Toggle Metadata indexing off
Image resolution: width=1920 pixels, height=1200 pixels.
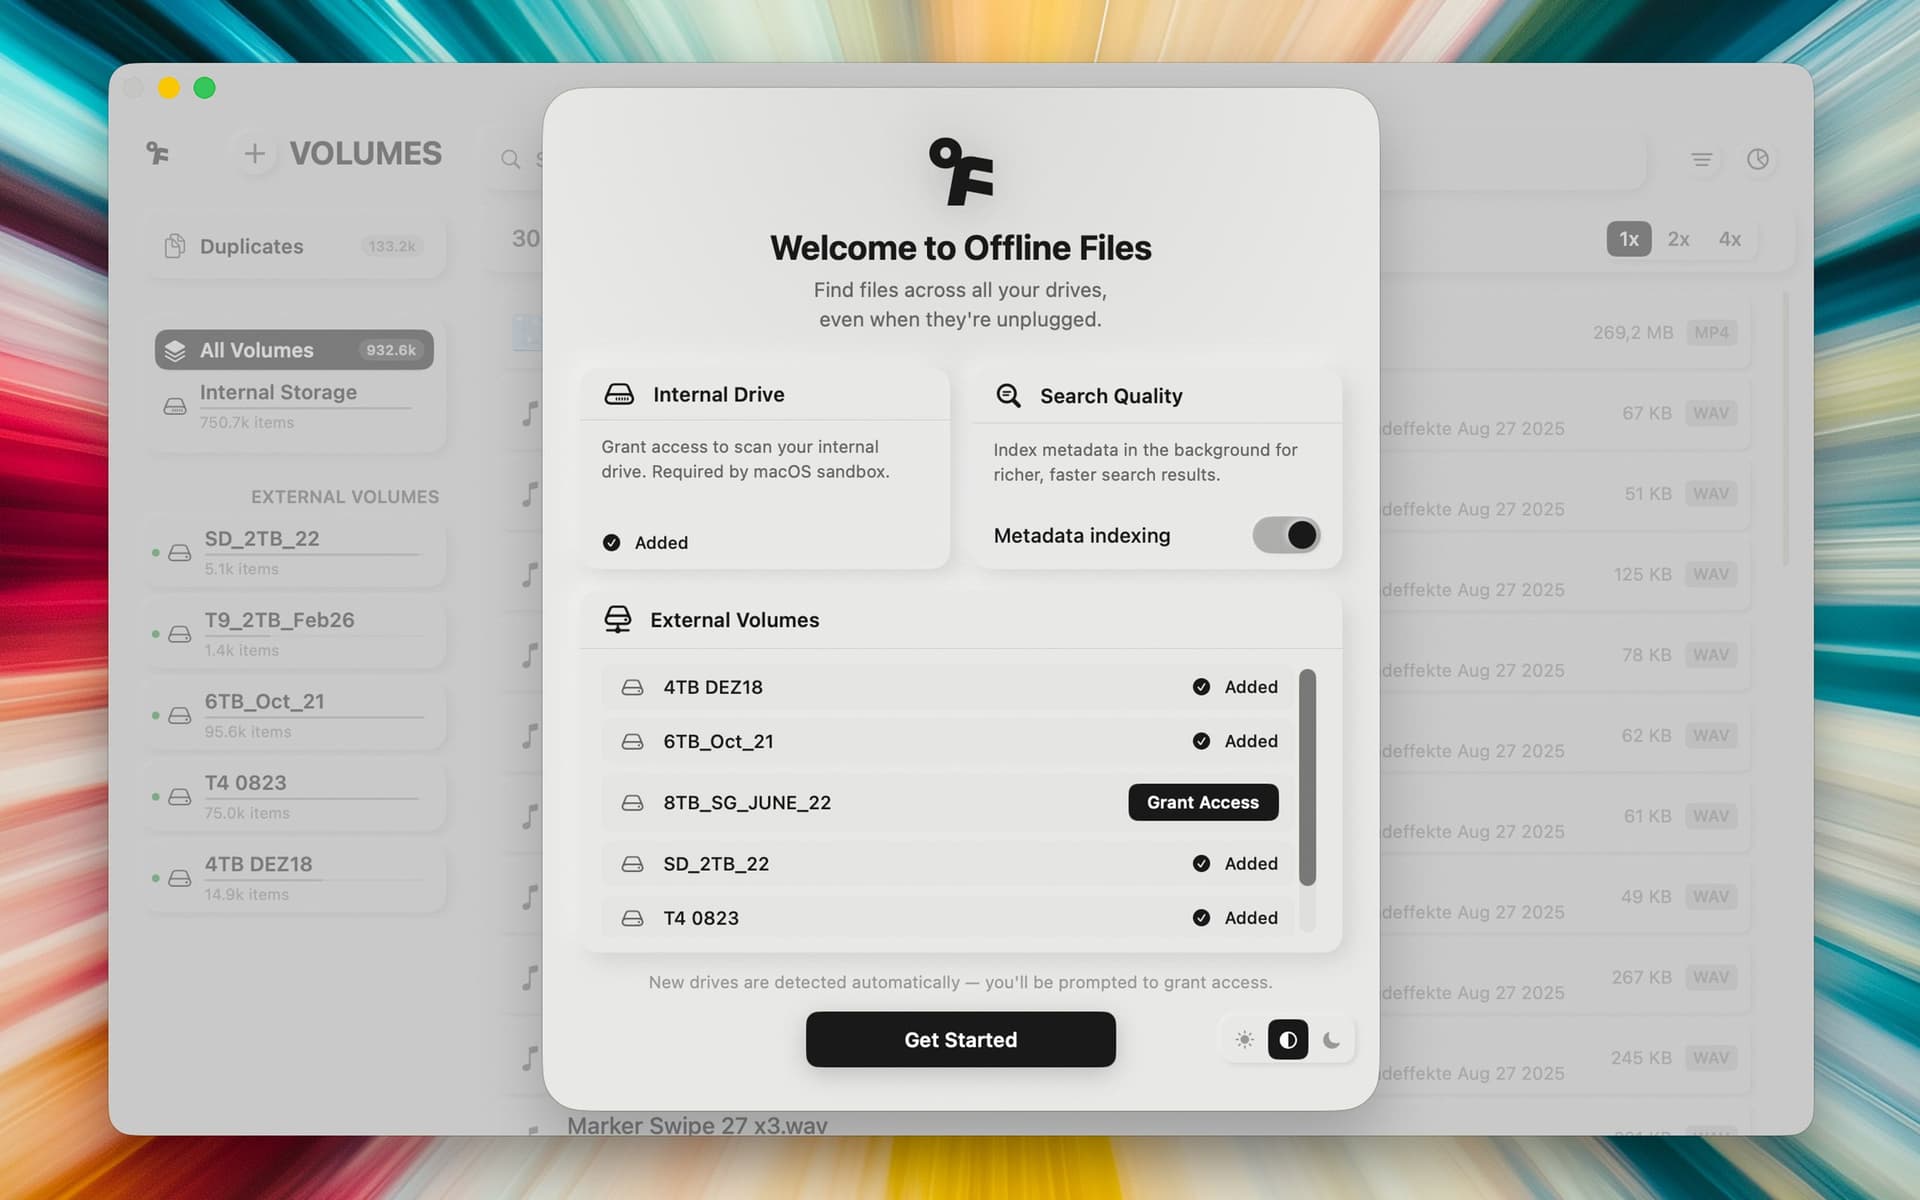1286,535
